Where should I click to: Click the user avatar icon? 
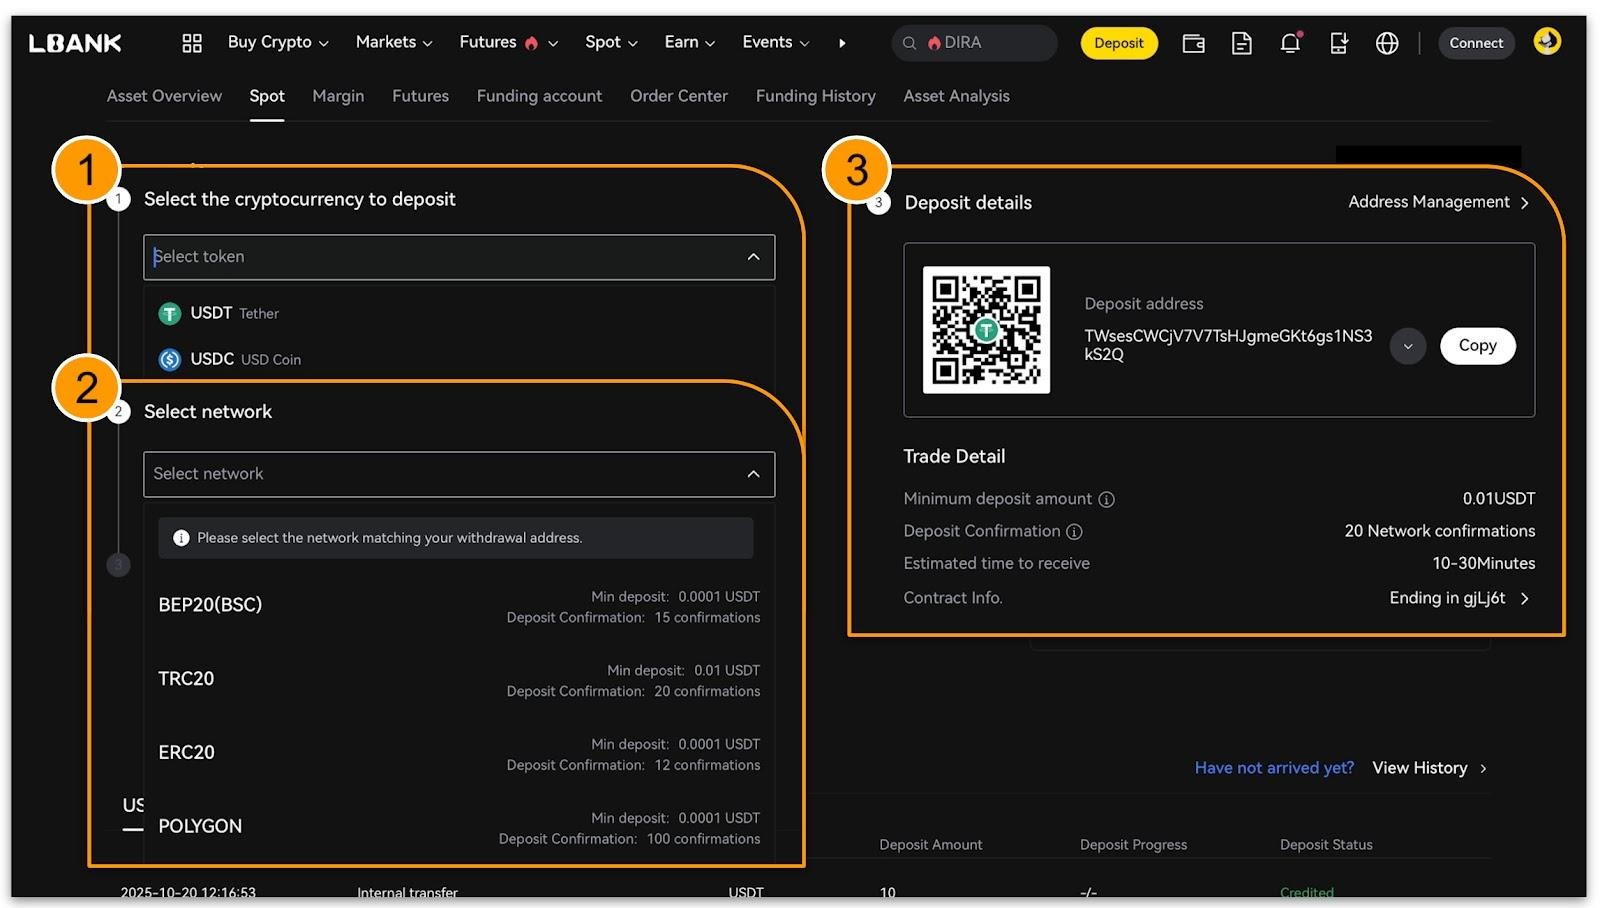click(1547, 41)
